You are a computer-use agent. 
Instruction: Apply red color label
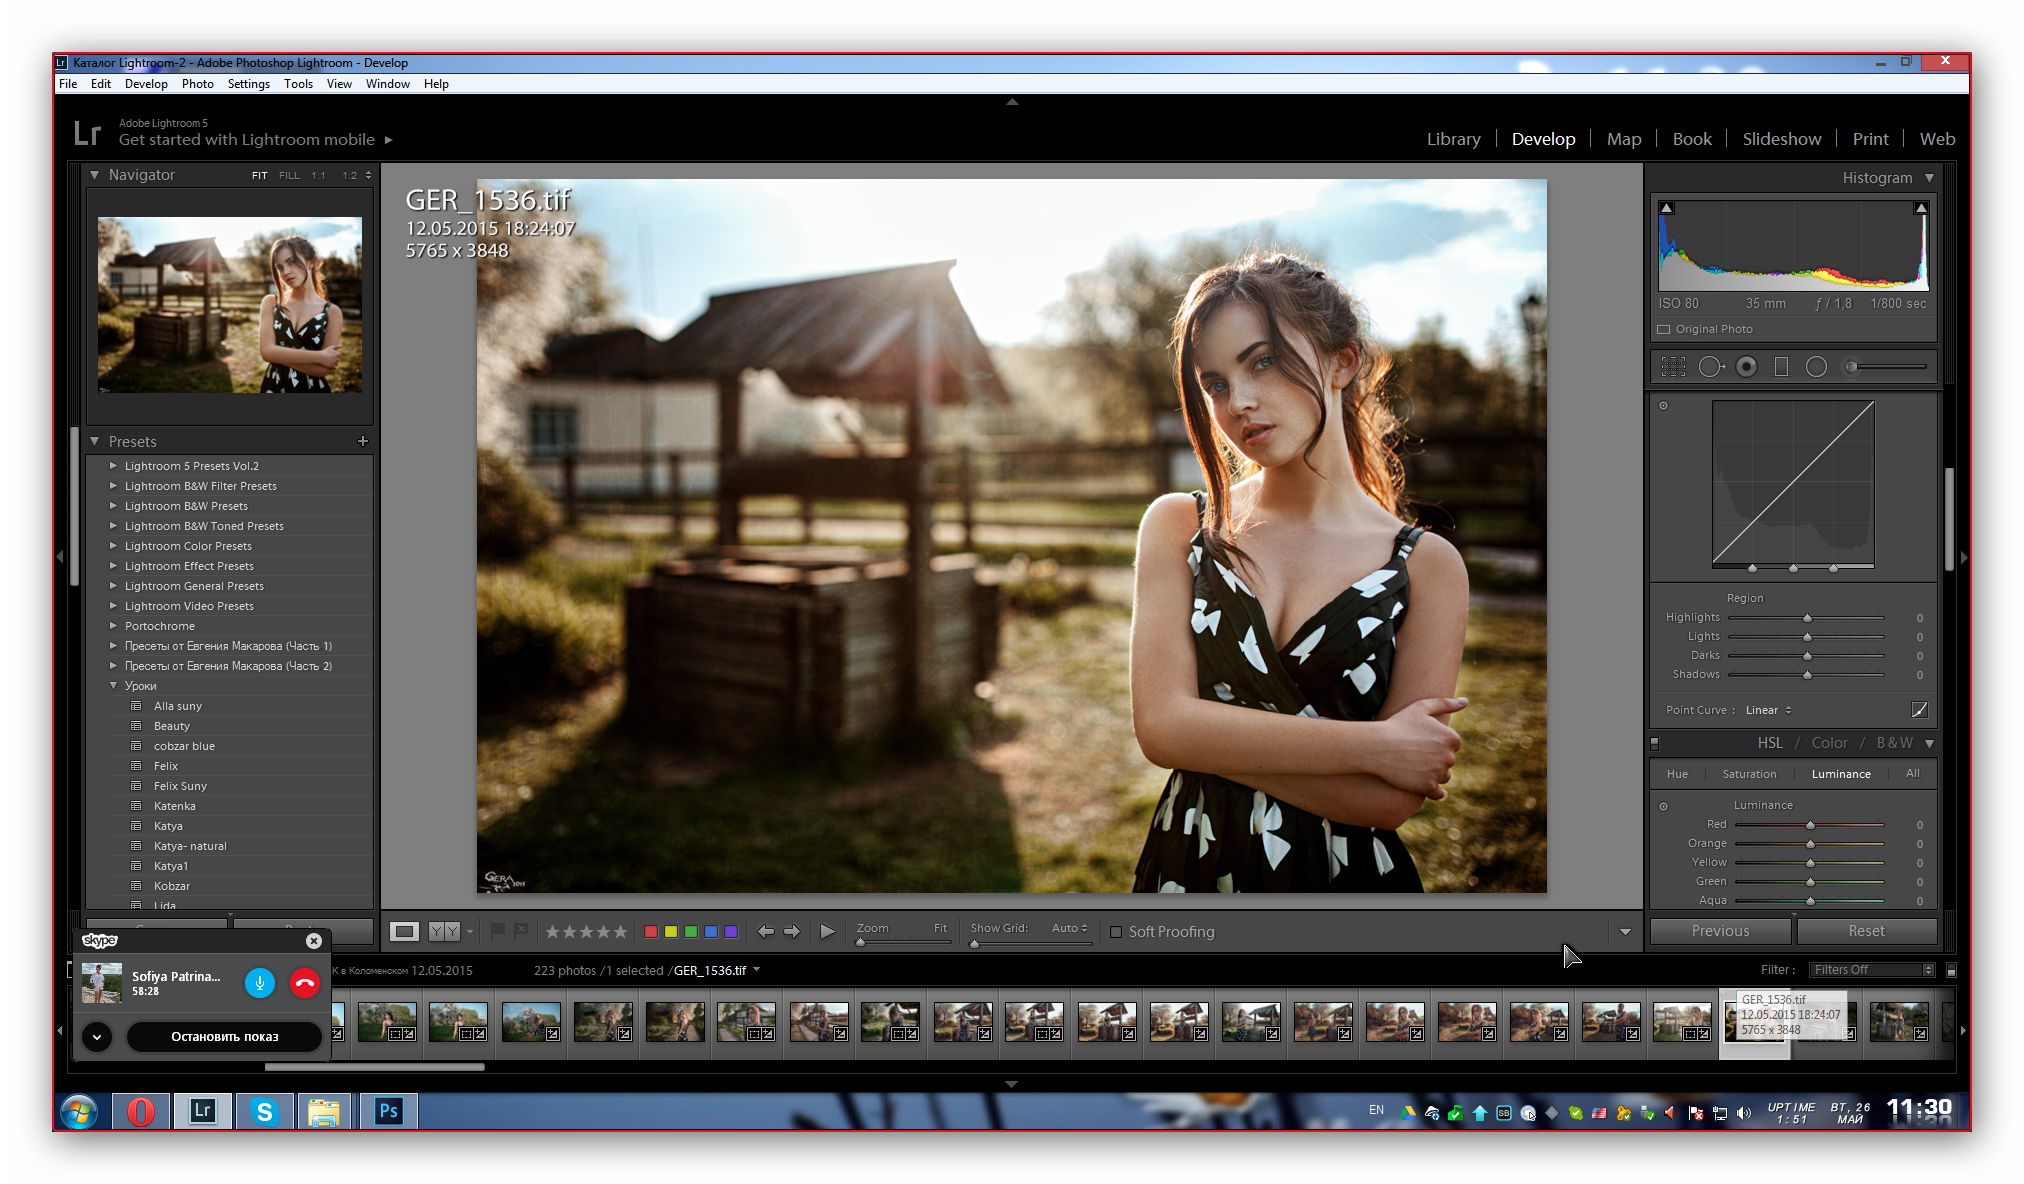tap(651, 932)
